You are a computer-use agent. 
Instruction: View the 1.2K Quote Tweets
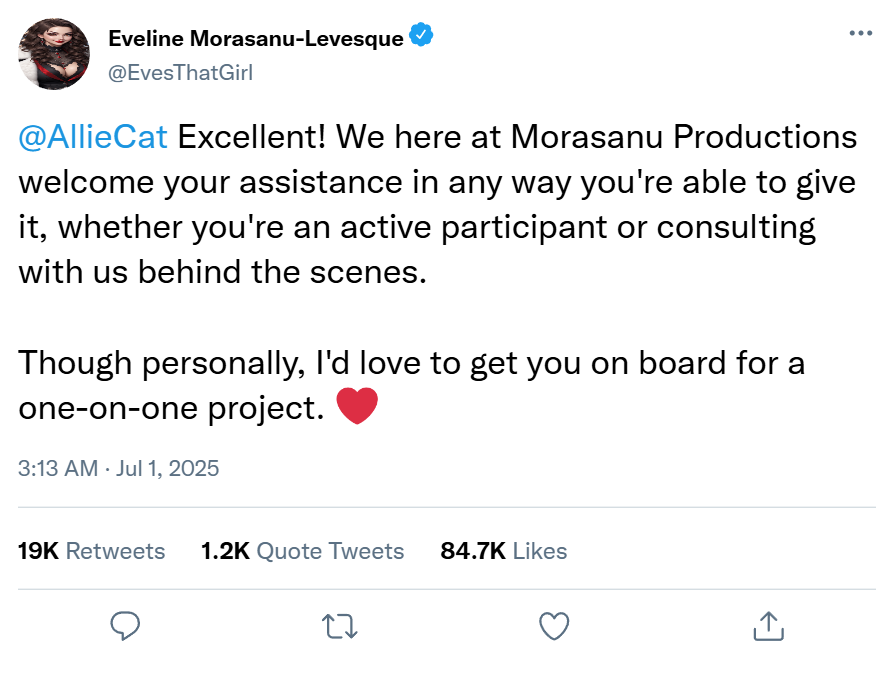tap(302, 551)
